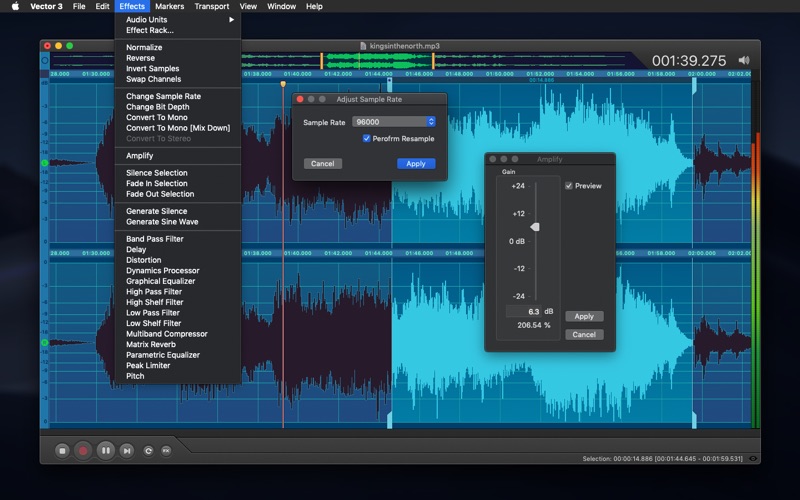Click the Gain slider handle
The height and width of the screenshot is (500, 800).
(x=535, y=227)
